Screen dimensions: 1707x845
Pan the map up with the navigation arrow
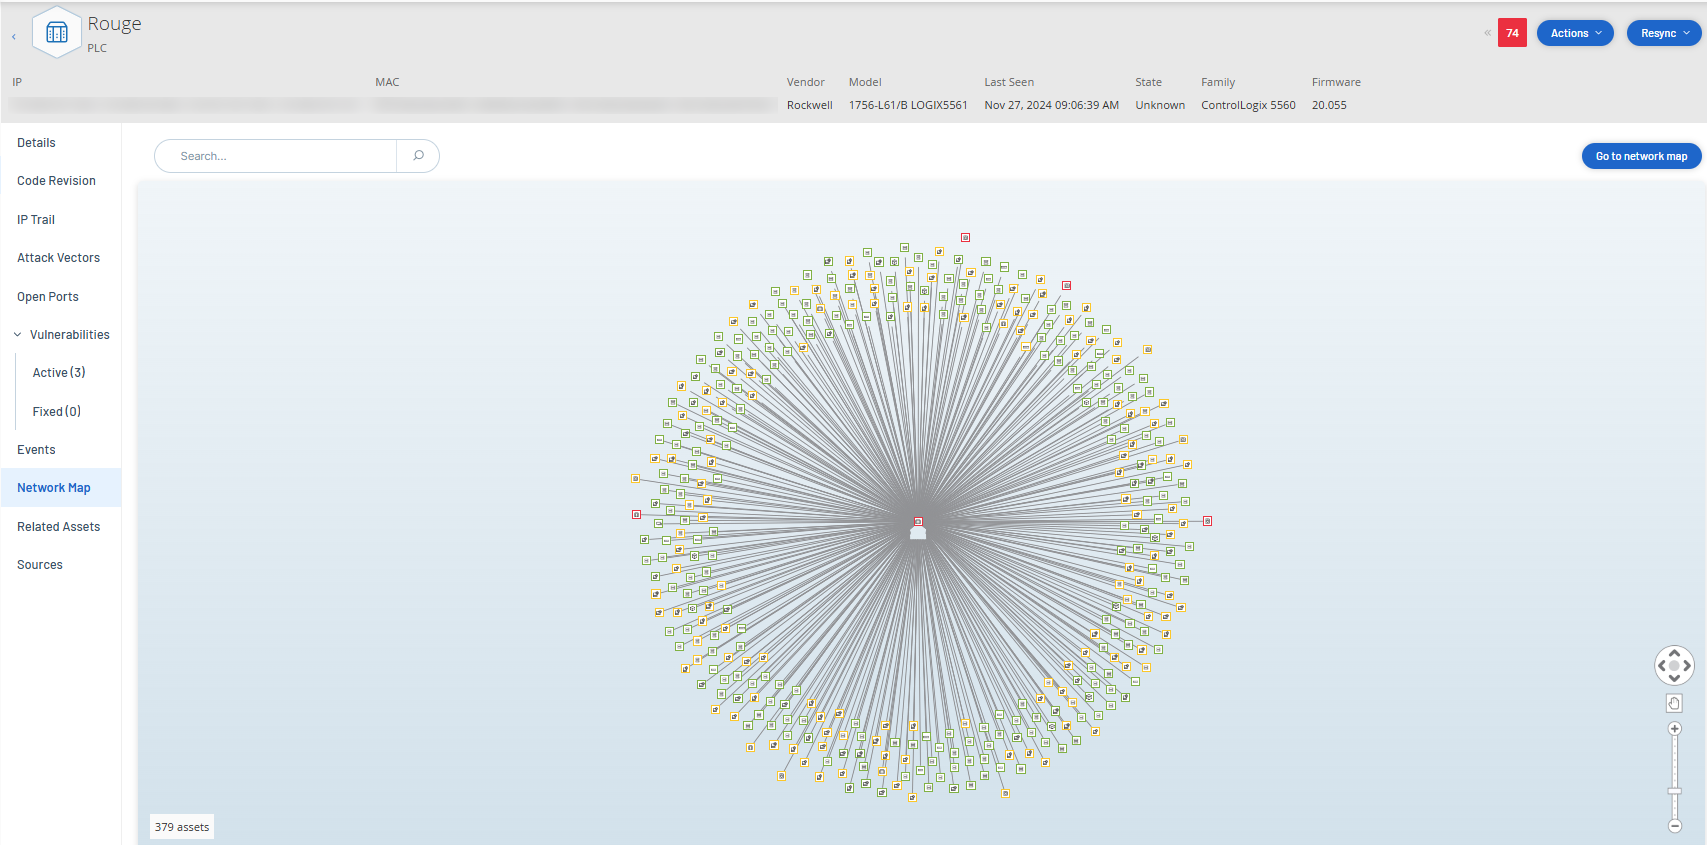pyautogui.click(x=1675, y=653)
